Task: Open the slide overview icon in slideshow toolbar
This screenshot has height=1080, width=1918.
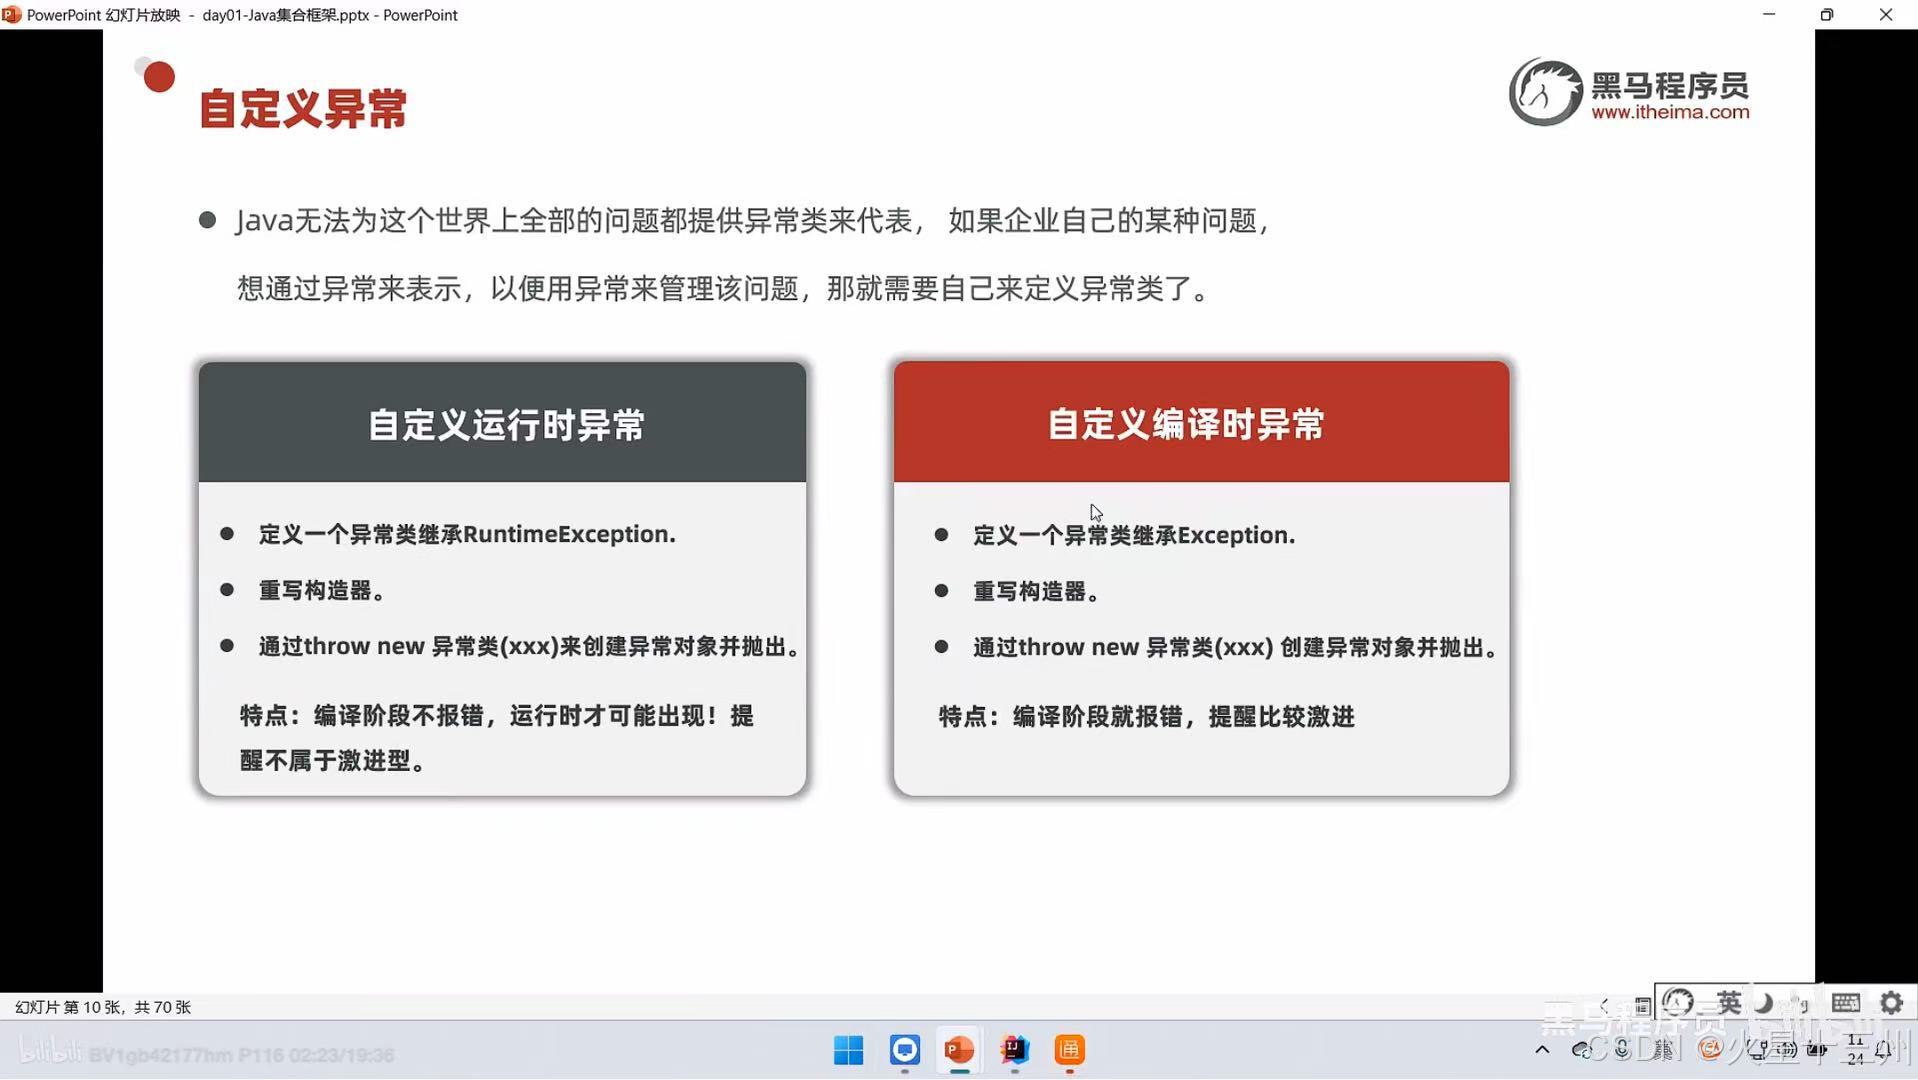Action: pos(1641,1005)
